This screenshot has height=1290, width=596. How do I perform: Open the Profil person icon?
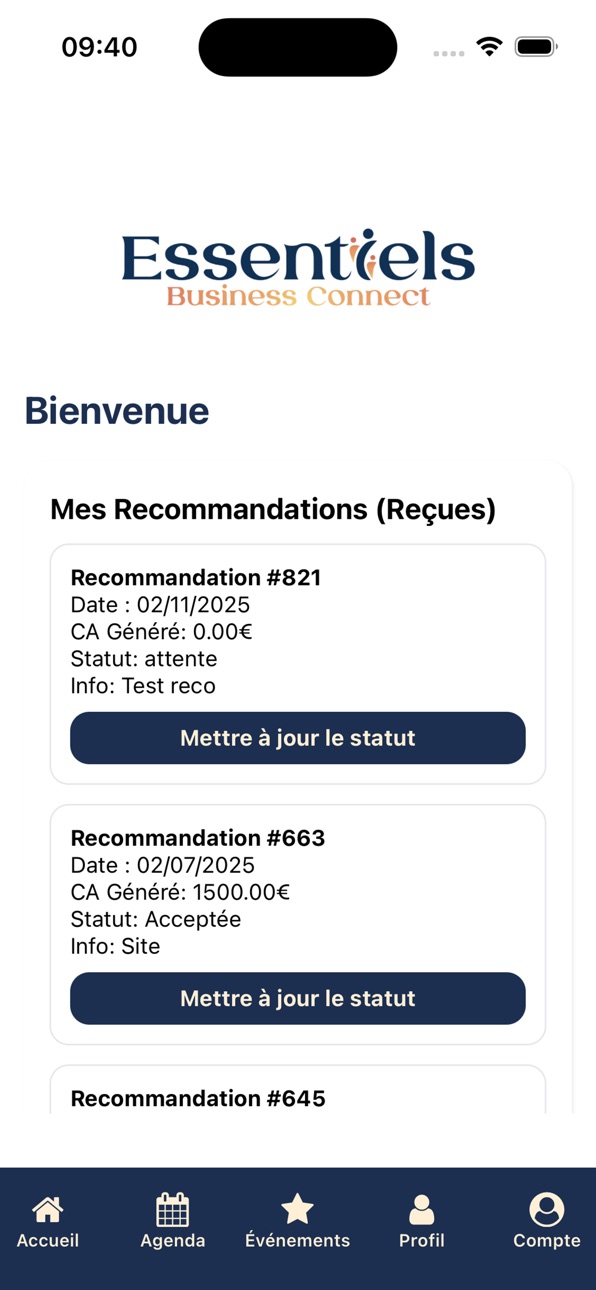pos(422,1210)
